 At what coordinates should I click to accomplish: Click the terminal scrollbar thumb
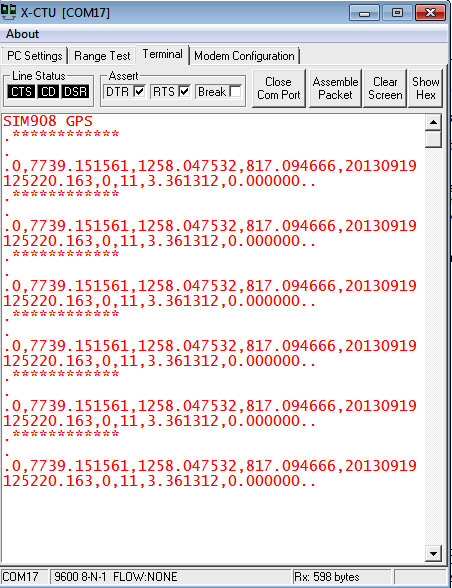tap(433, 139)
